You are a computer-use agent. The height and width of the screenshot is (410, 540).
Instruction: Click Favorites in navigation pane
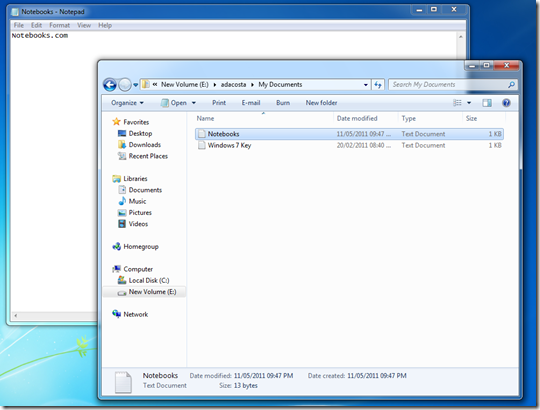click(x=136, y=122)
